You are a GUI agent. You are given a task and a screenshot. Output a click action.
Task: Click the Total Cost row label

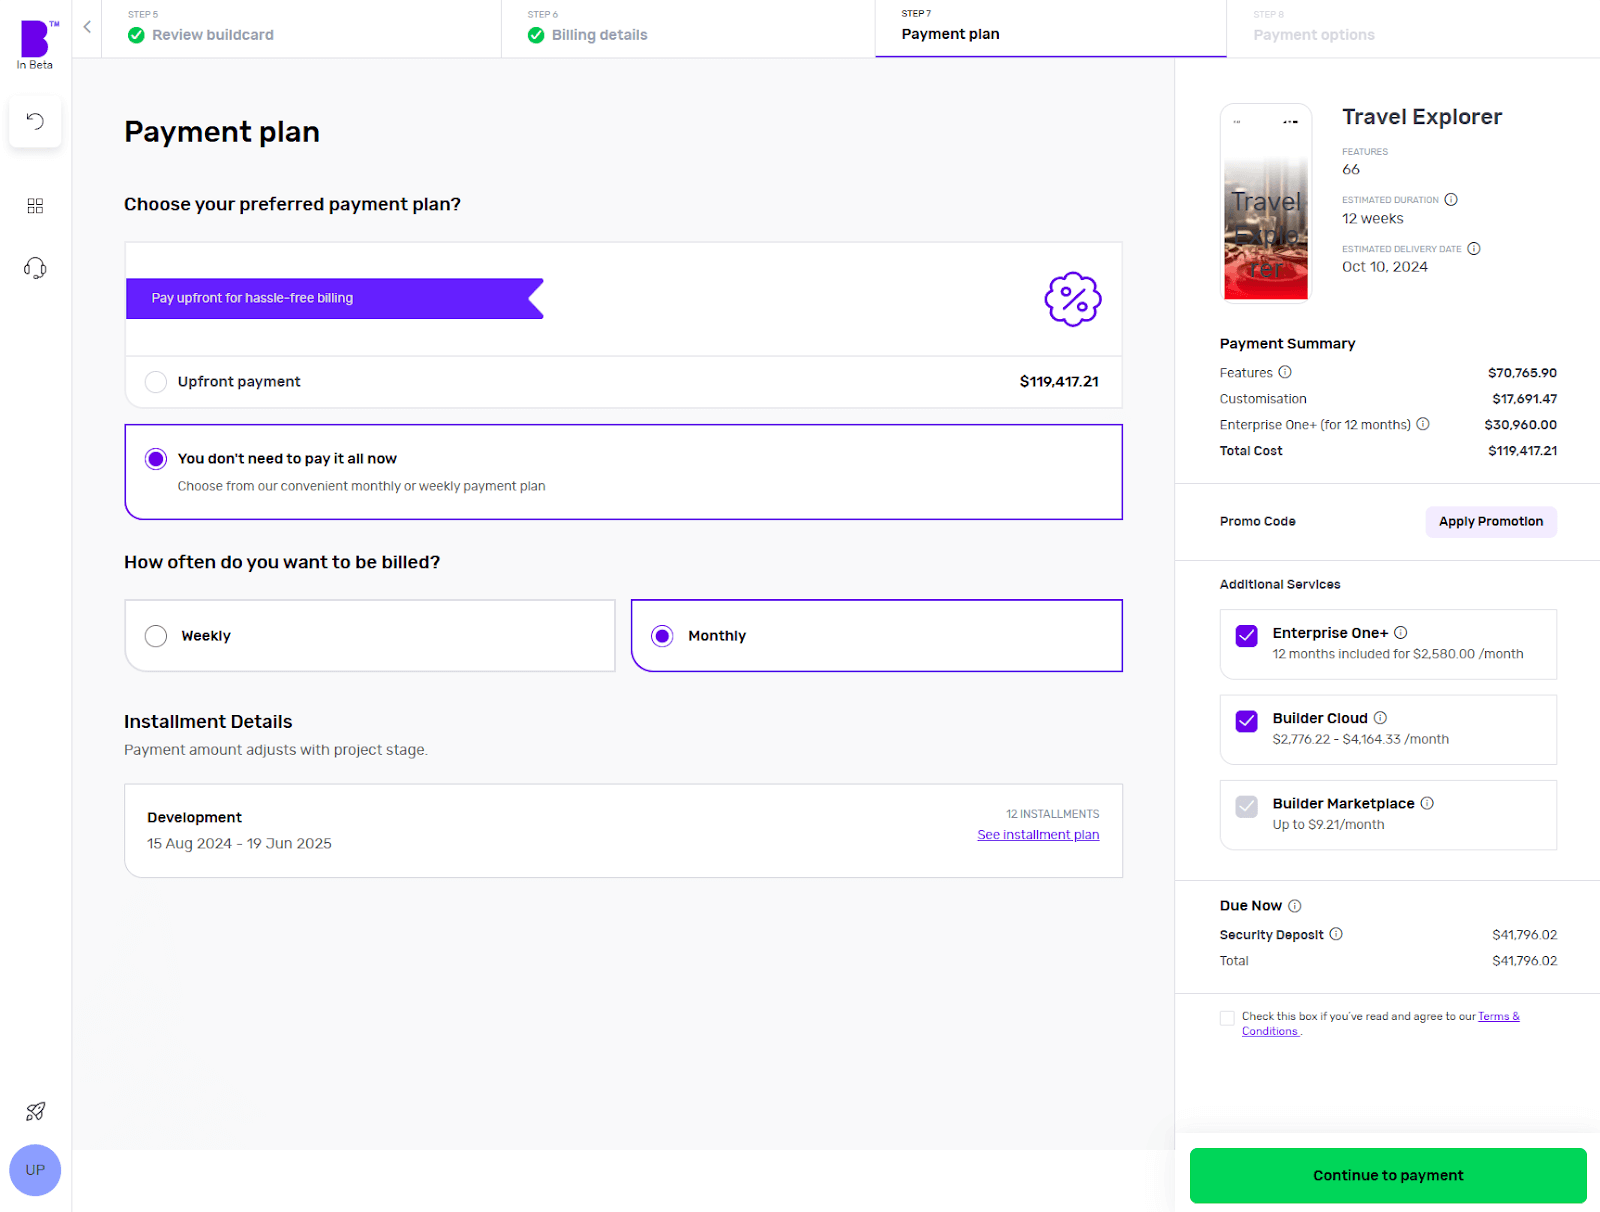click(x=1251, y=451)
